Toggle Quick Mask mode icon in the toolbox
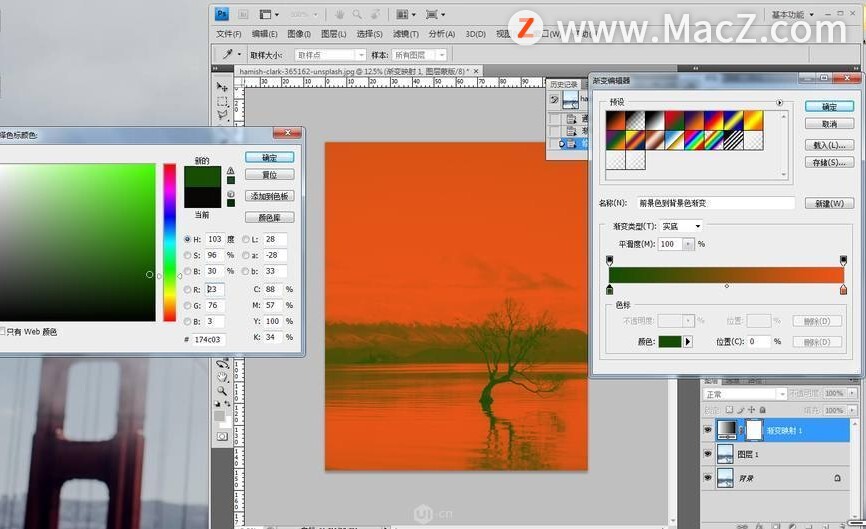 point(222,436)
